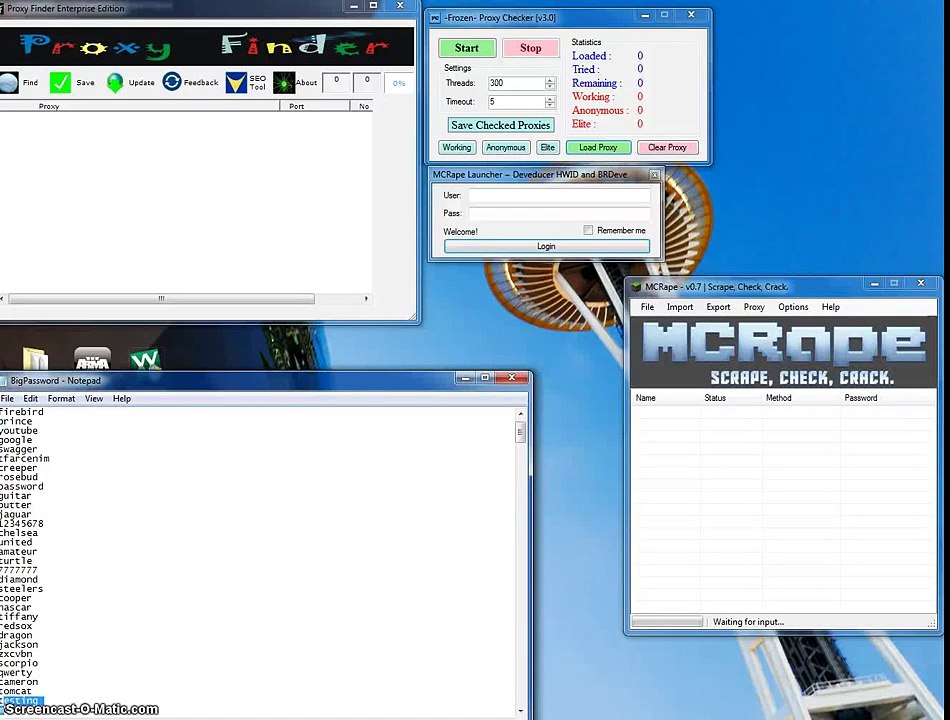Click the 'qwerty' line in Notepad
The image size is (950, 720).
16,673
